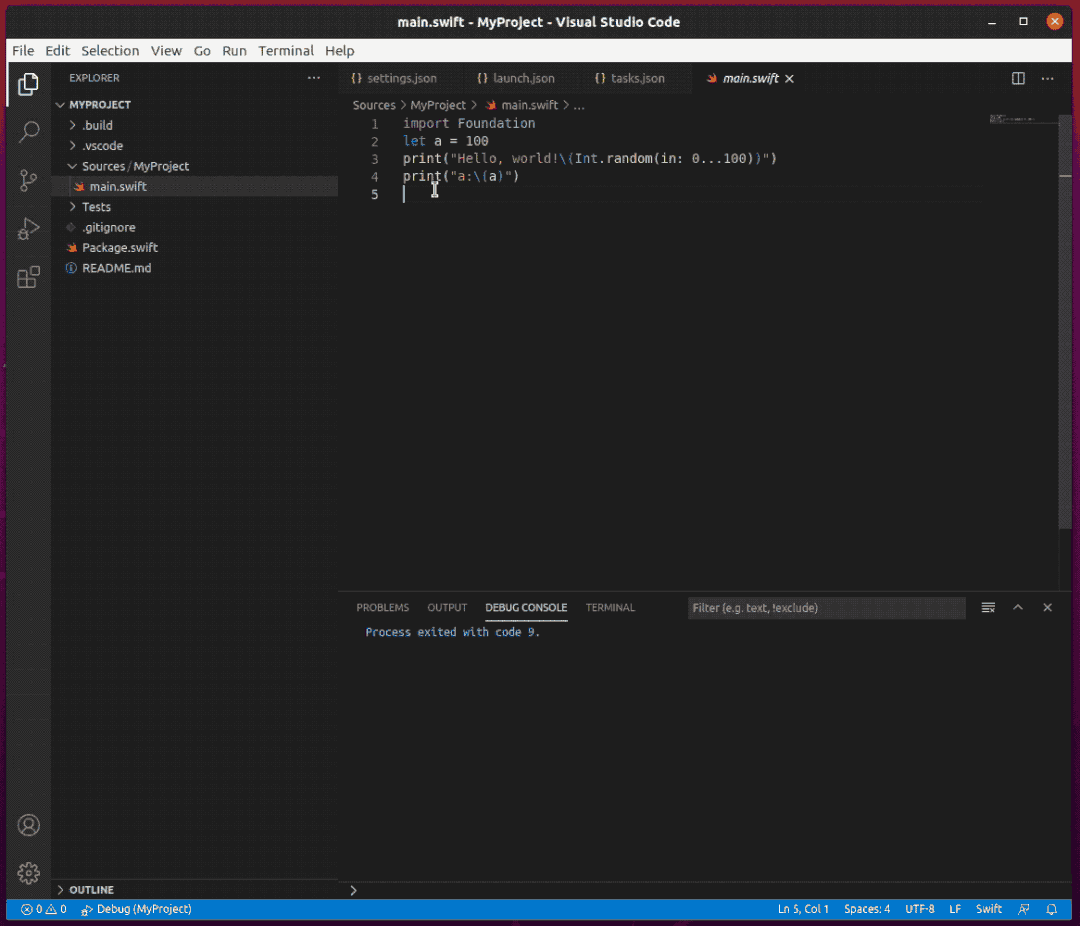Click the breadcrumb ellipsis symbol item
The height and width of the screenshot is (926, 1080).
pyautogui.click(x=579, y=105)
